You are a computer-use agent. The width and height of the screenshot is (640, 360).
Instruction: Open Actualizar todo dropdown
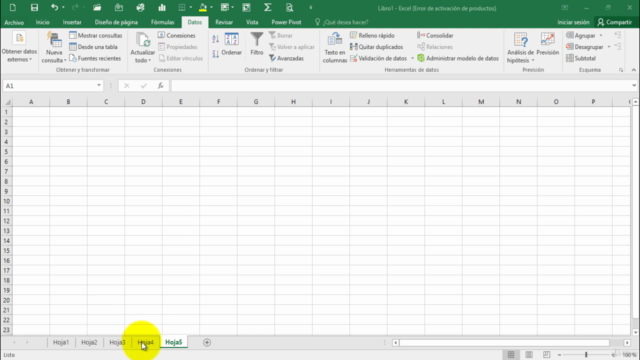[142, 56]
